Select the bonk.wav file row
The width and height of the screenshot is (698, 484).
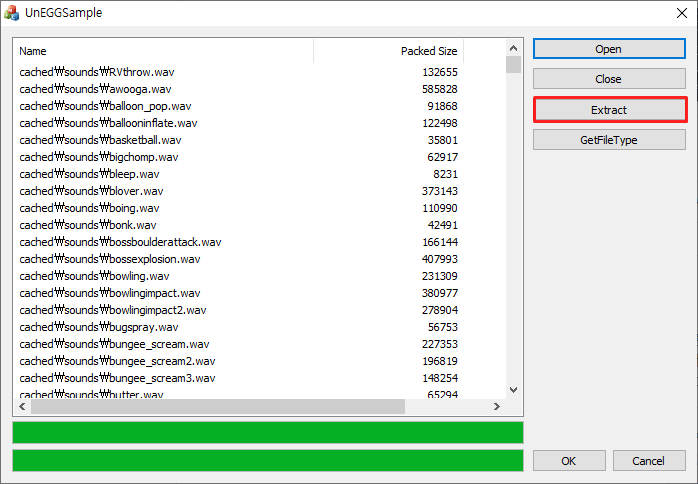(238, 225)
